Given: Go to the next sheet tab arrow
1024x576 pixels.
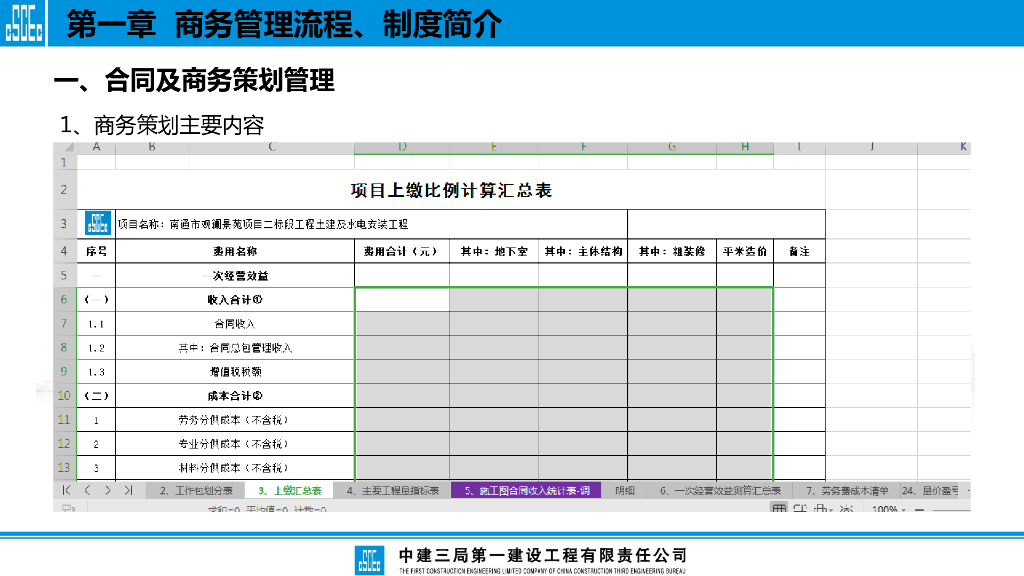Looking at the screenshot, I should click(x=107, y=490).
